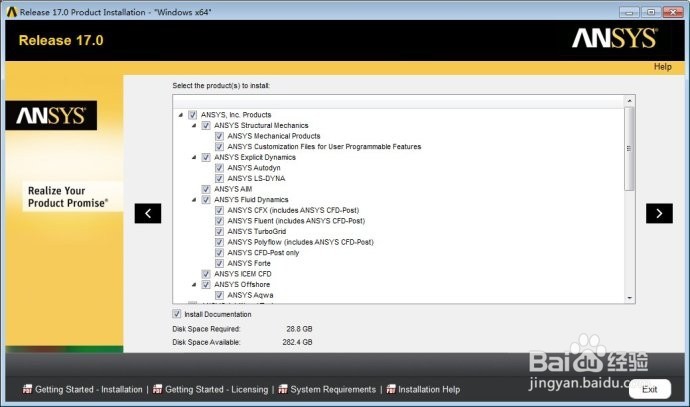Viewport: 690px width, 407px height.
Task: Open Installation Help link
Action: coord(429,389)
